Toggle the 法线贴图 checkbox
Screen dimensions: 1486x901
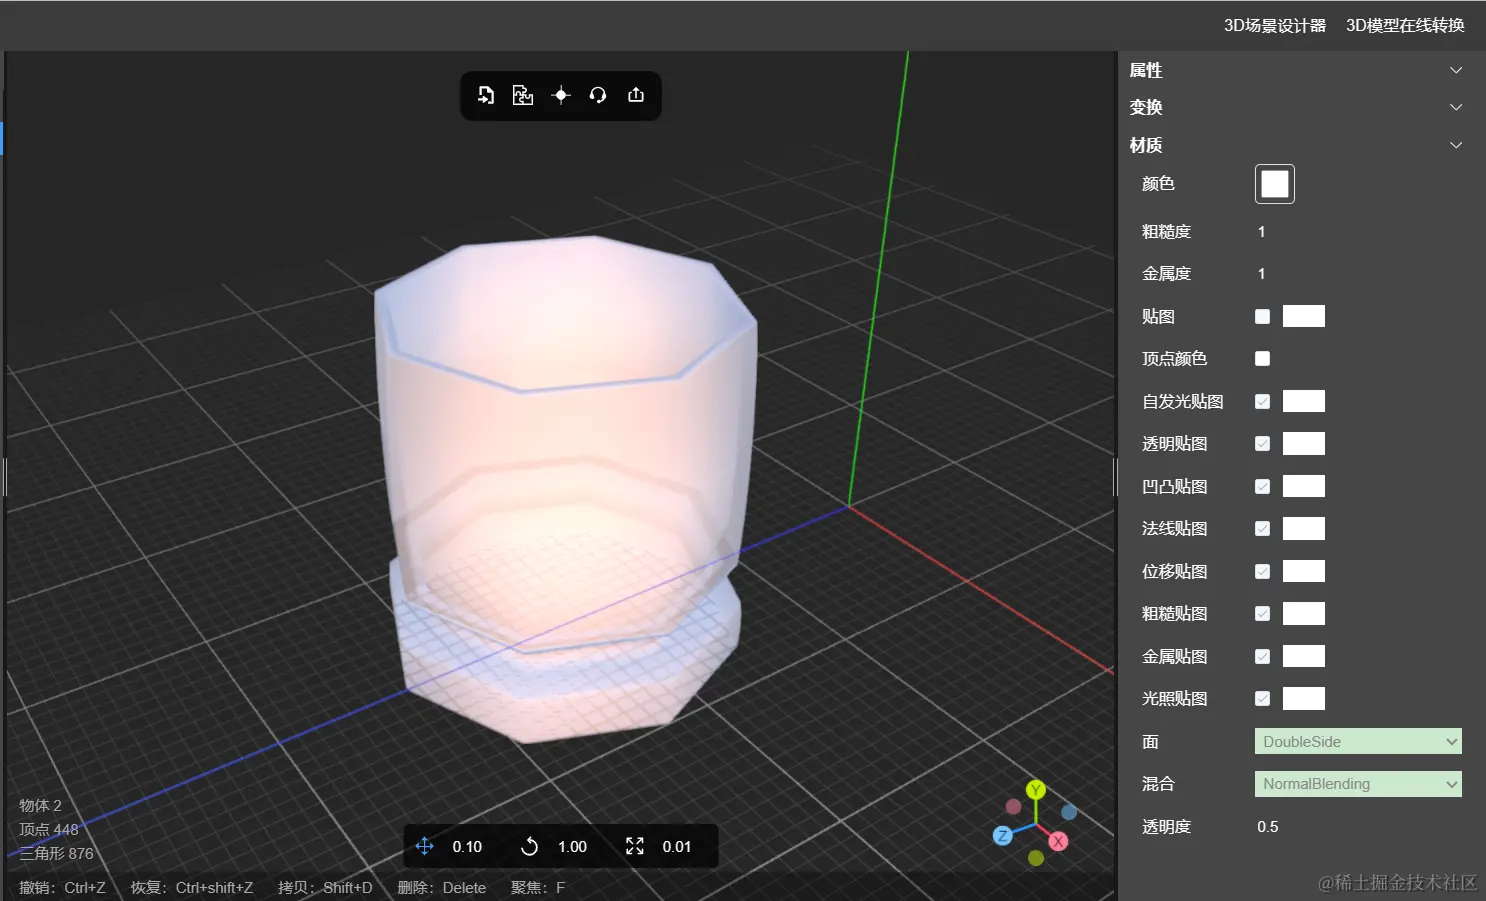[1263, 528]
